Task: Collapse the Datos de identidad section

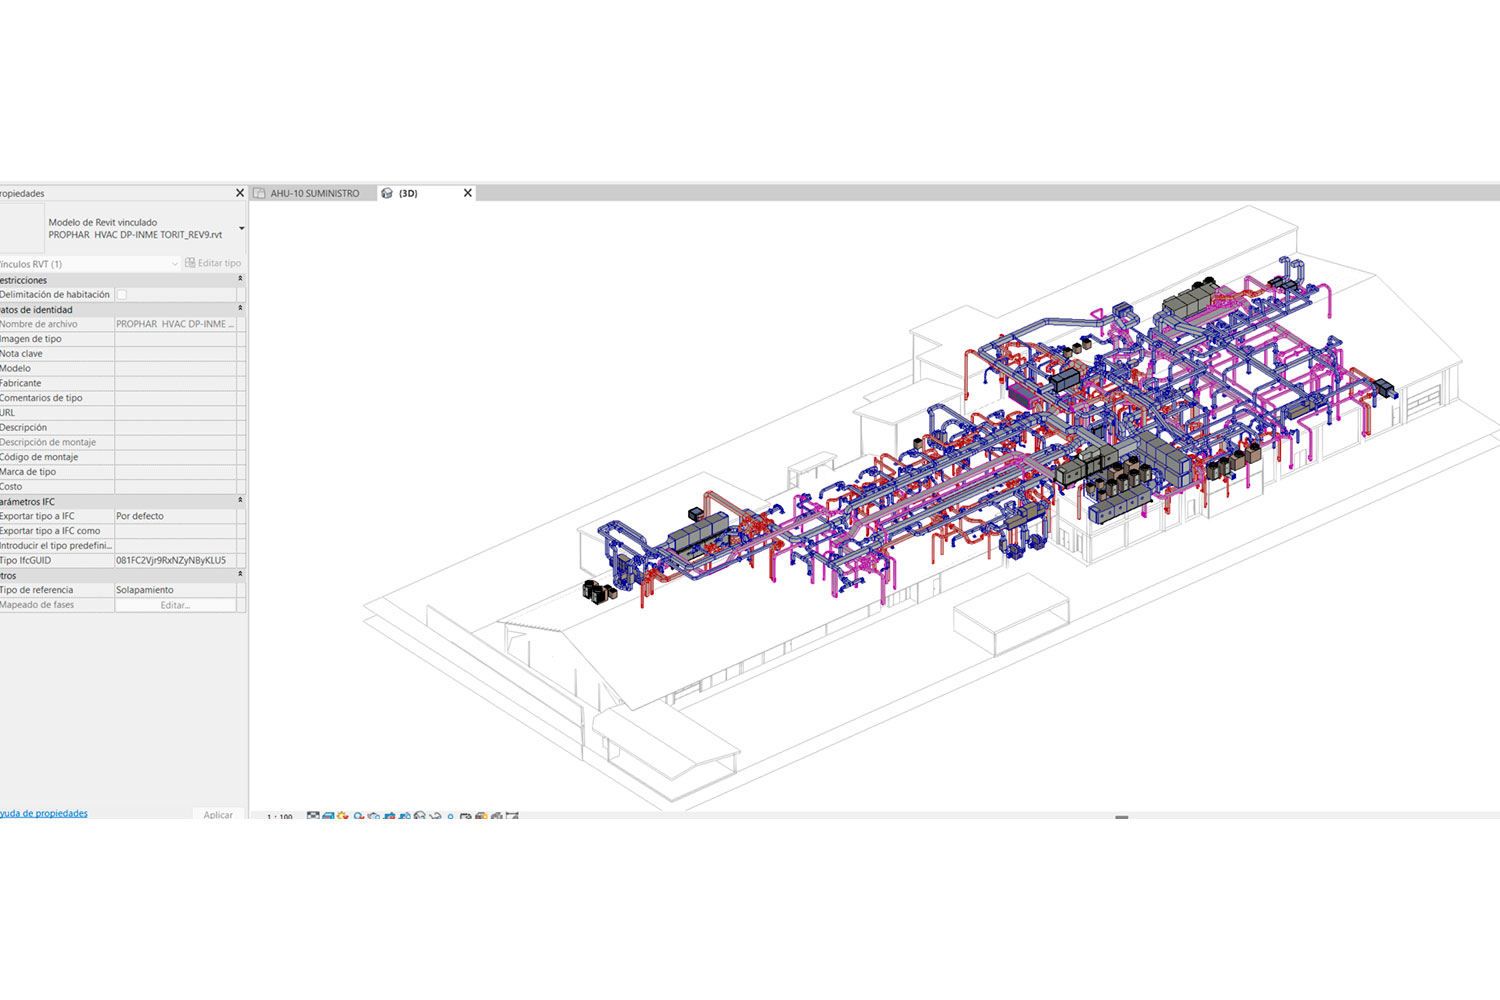Action: (x=240, y=309)
